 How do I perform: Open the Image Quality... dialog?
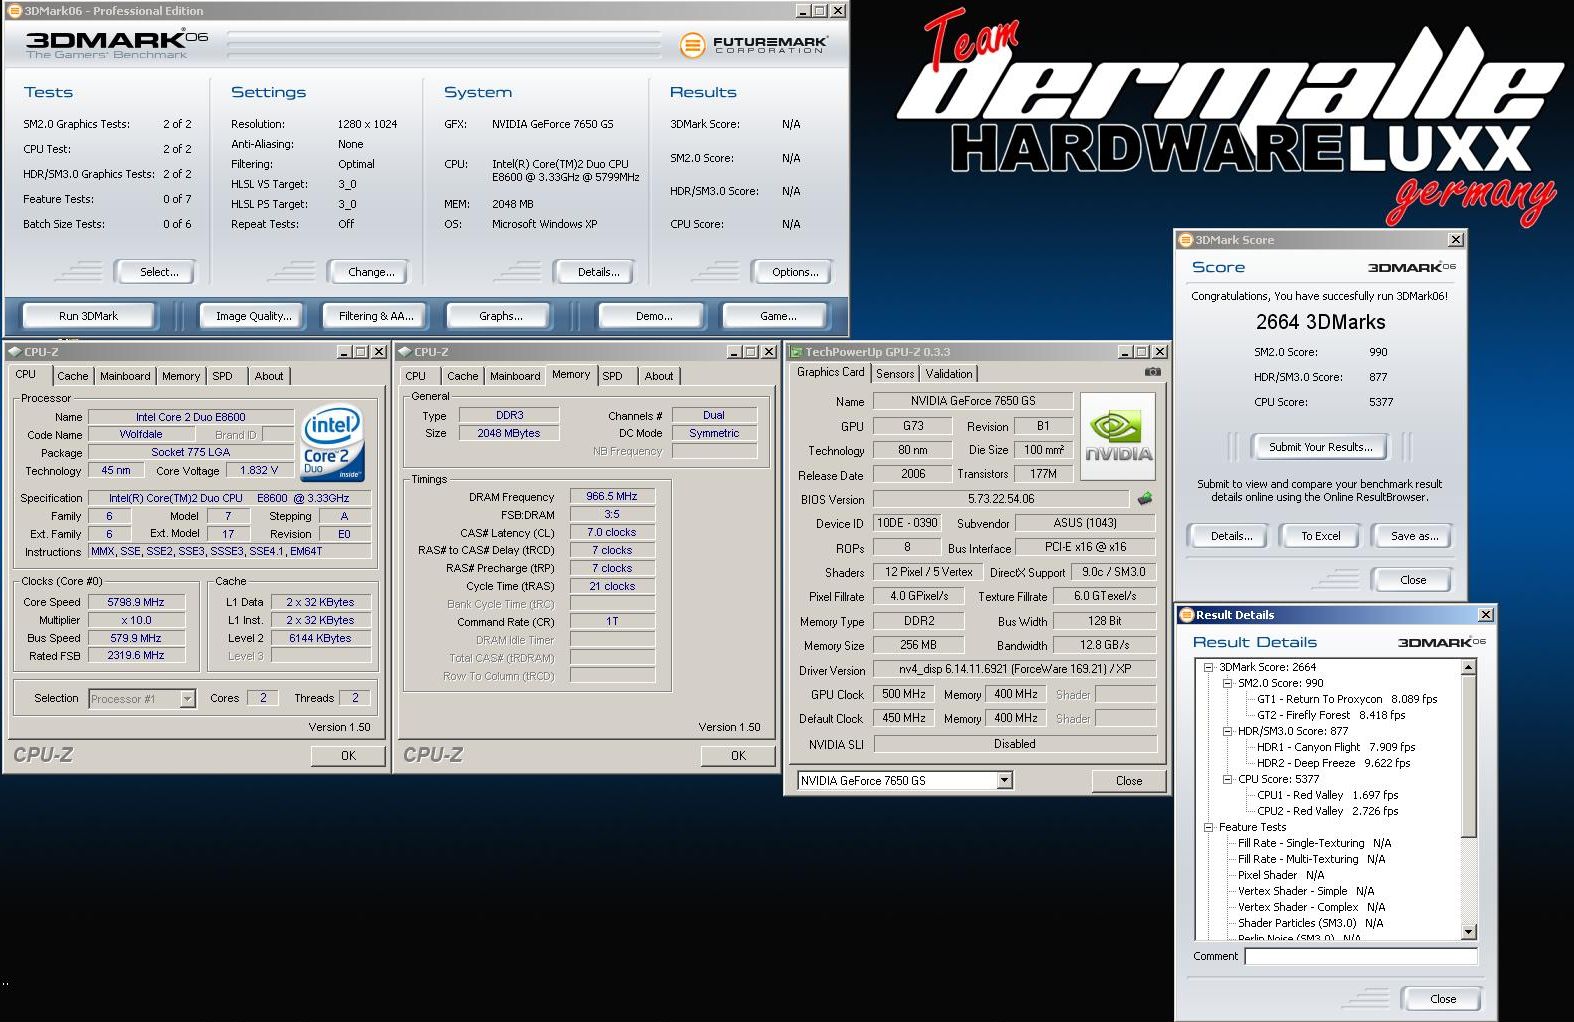click(x=254, y=316)
